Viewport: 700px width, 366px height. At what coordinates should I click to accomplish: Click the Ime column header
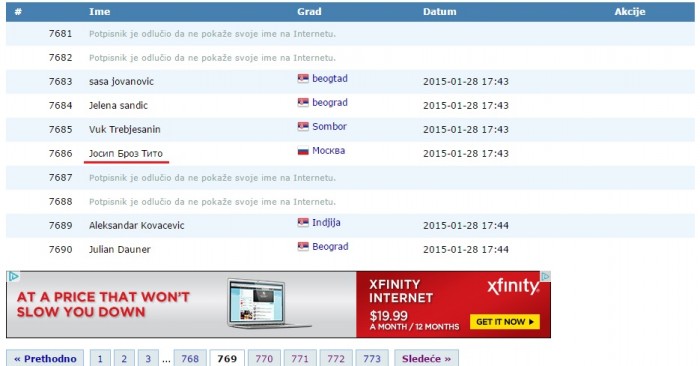click(100, 12)
